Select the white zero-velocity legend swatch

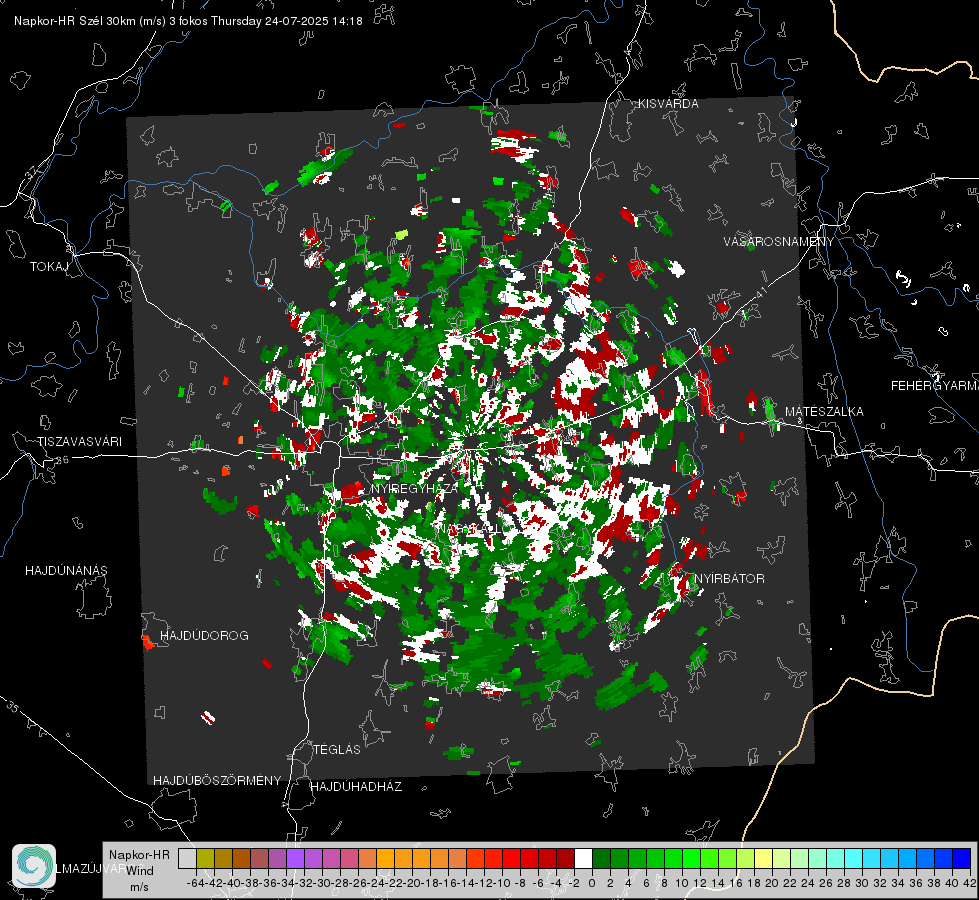[x=583, y=858]
